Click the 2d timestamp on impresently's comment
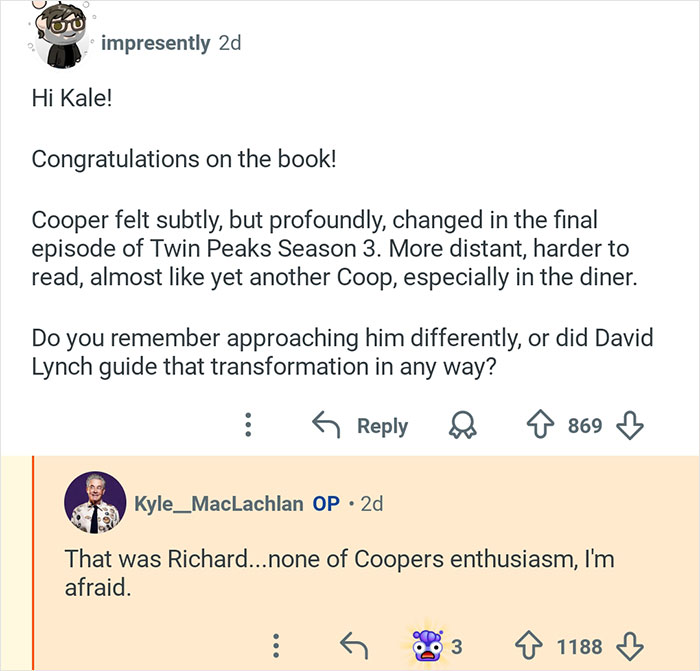This screenshot has width=700, height=671. pyautogui.click(x=229, y=43)
